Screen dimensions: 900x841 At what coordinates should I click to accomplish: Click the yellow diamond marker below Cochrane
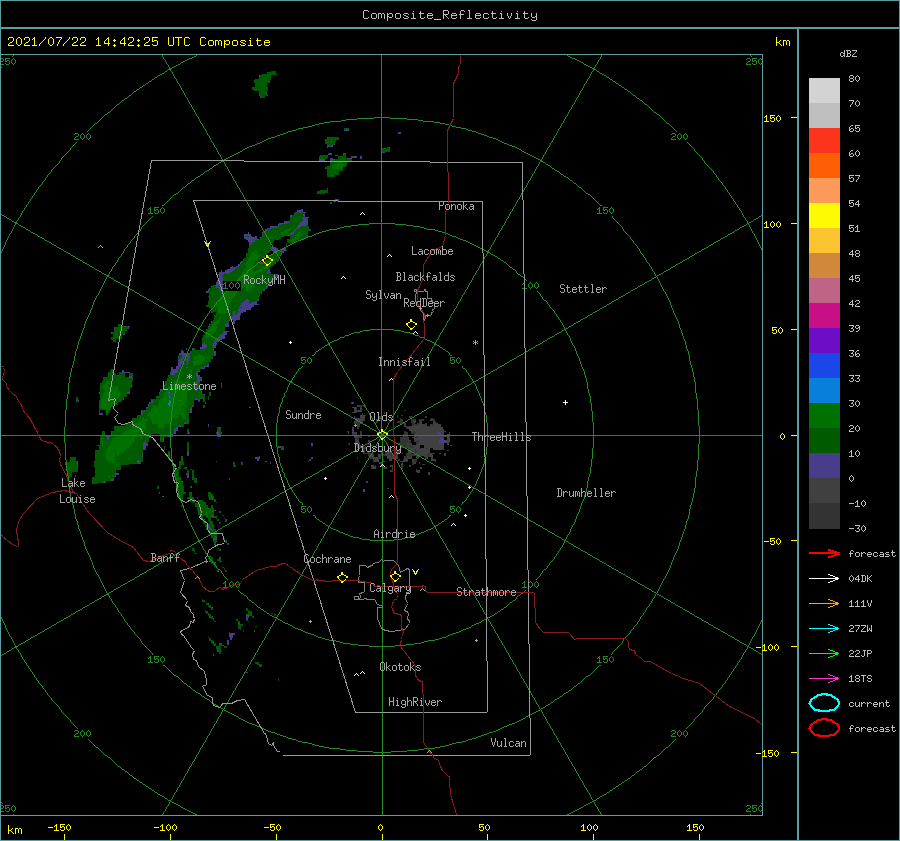click(x=343, y=578)
